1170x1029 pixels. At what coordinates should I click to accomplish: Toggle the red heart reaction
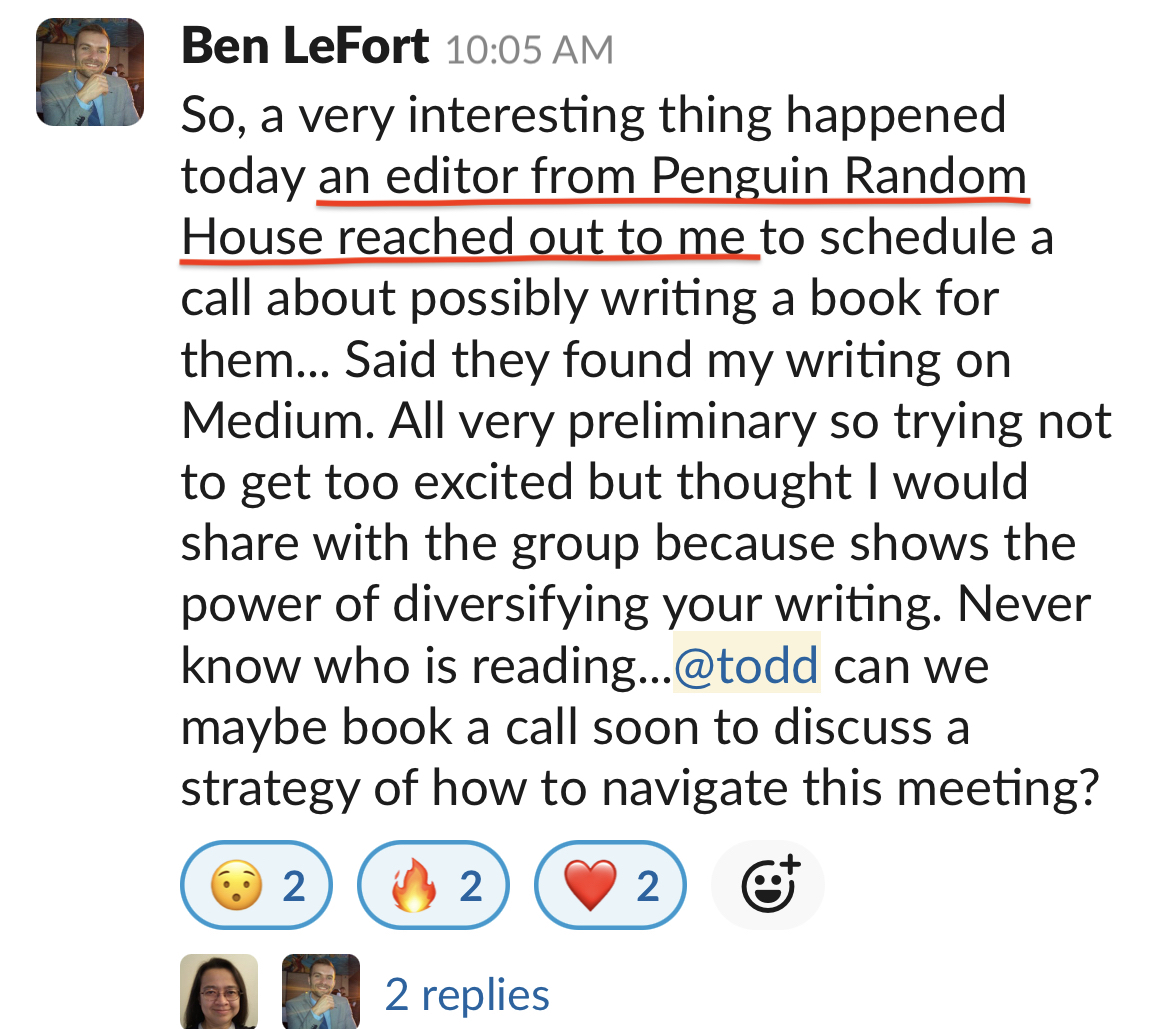point(611,886)
